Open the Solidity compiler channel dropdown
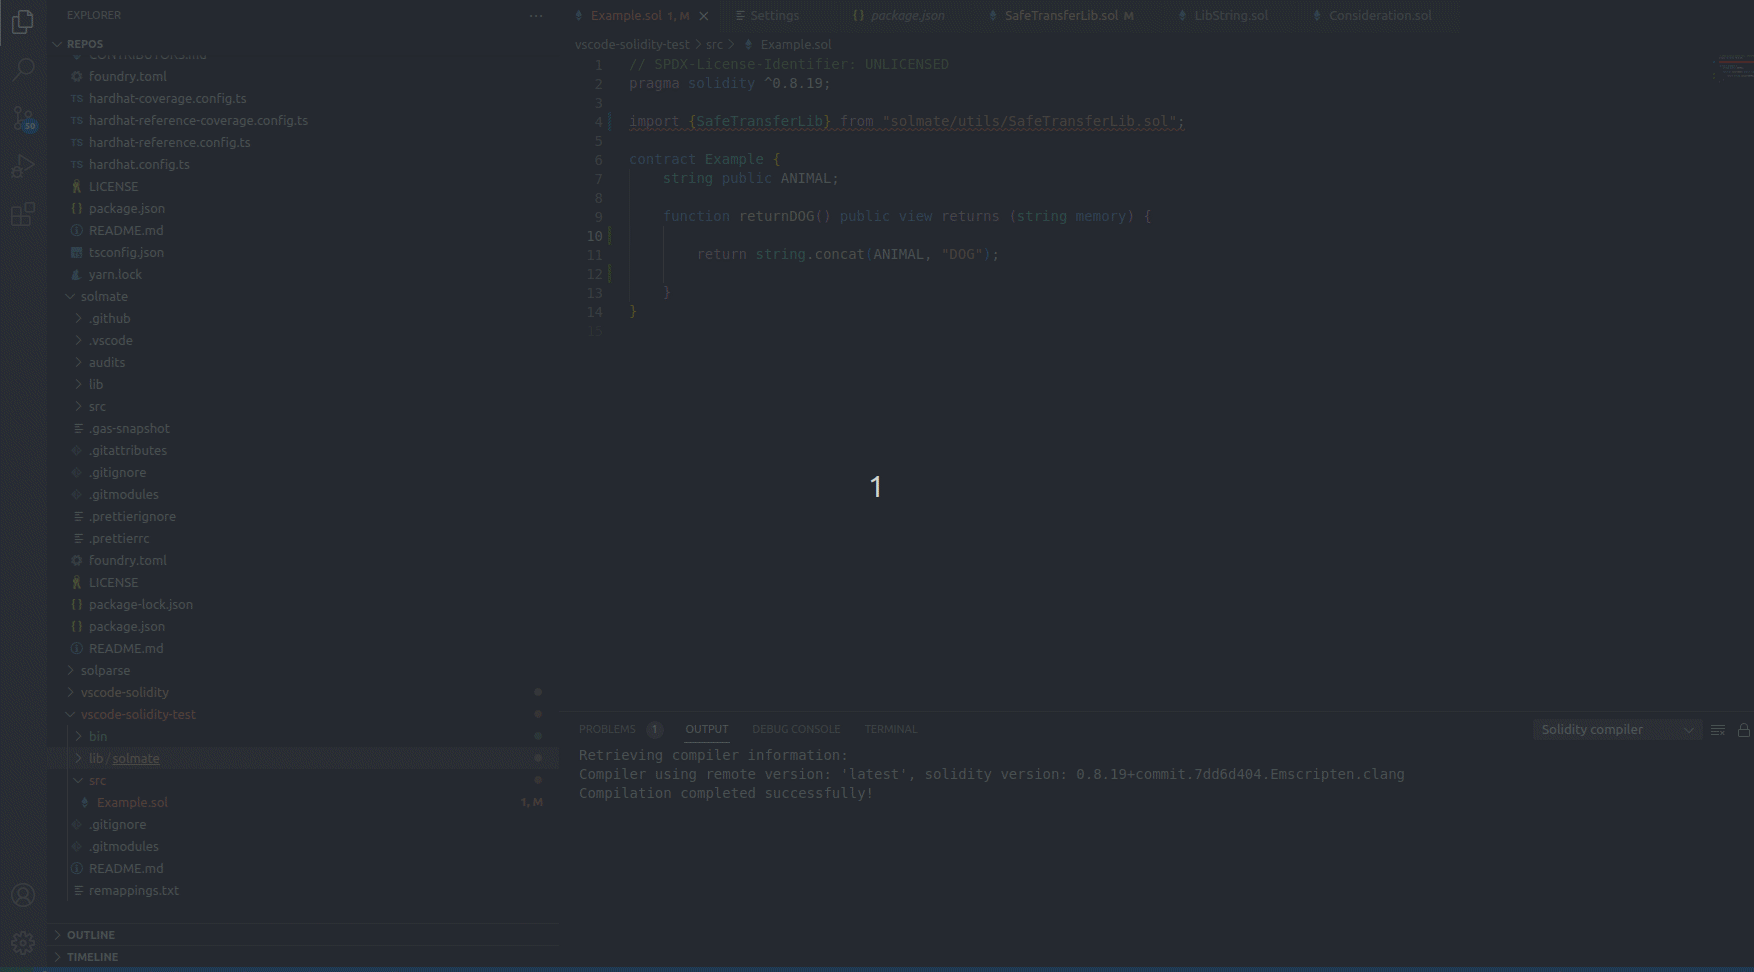The width and height of the screenshot is (1754, 972). 1614,729
